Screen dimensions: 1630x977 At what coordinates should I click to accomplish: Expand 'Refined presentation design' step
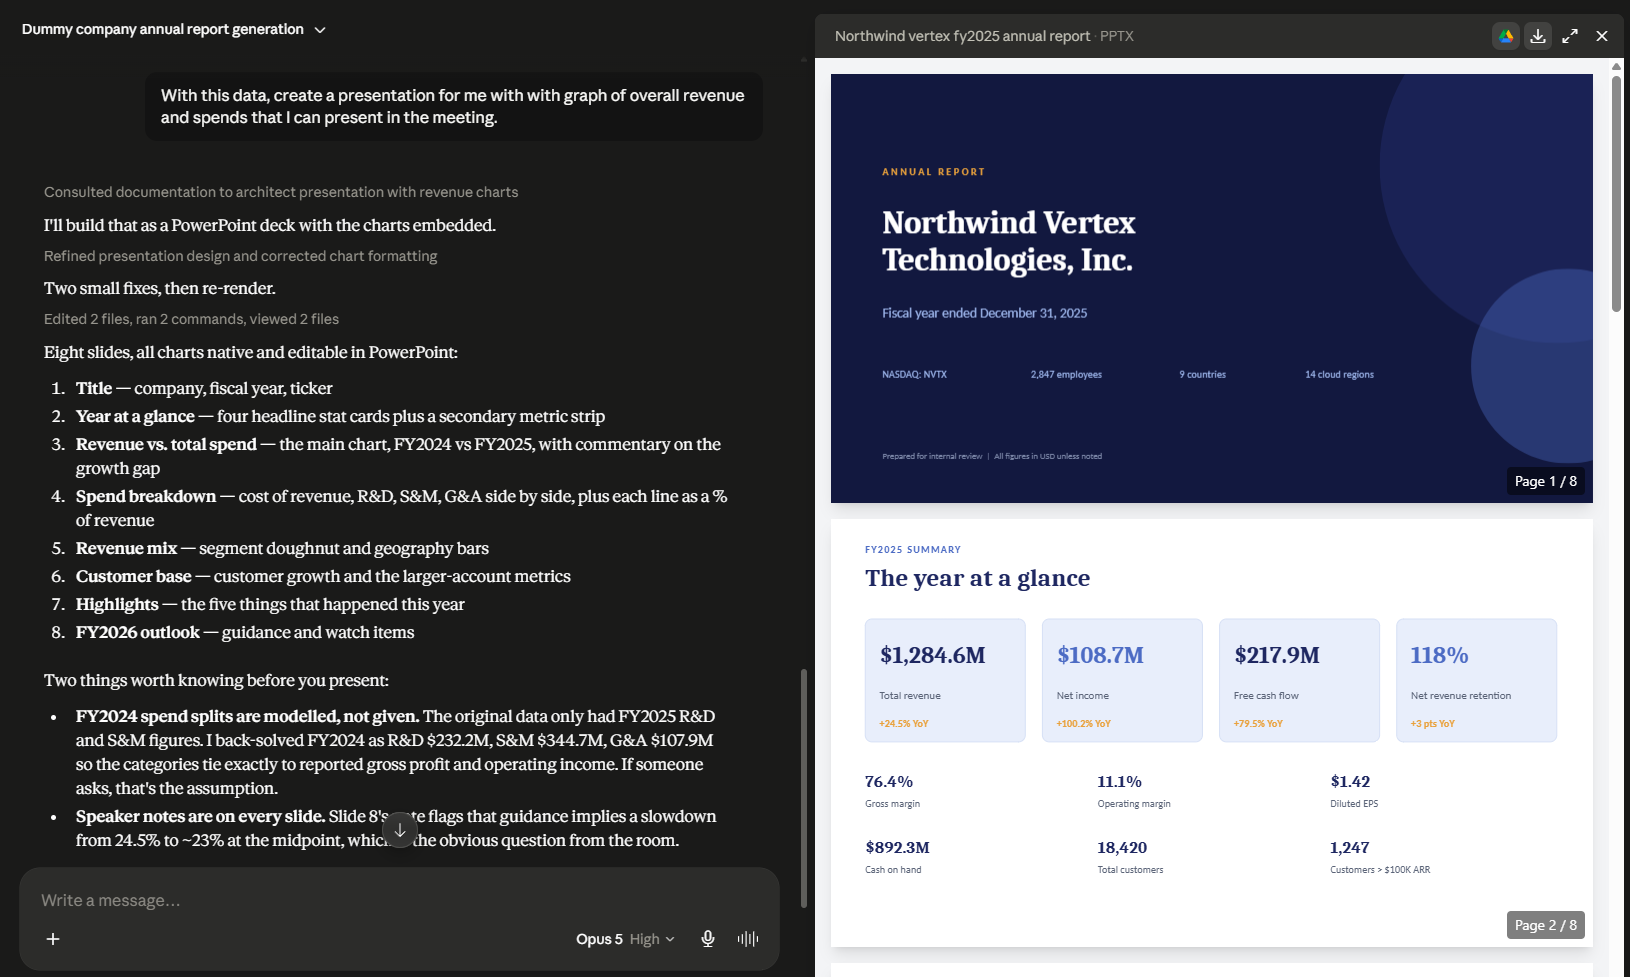tap(240, 256)
